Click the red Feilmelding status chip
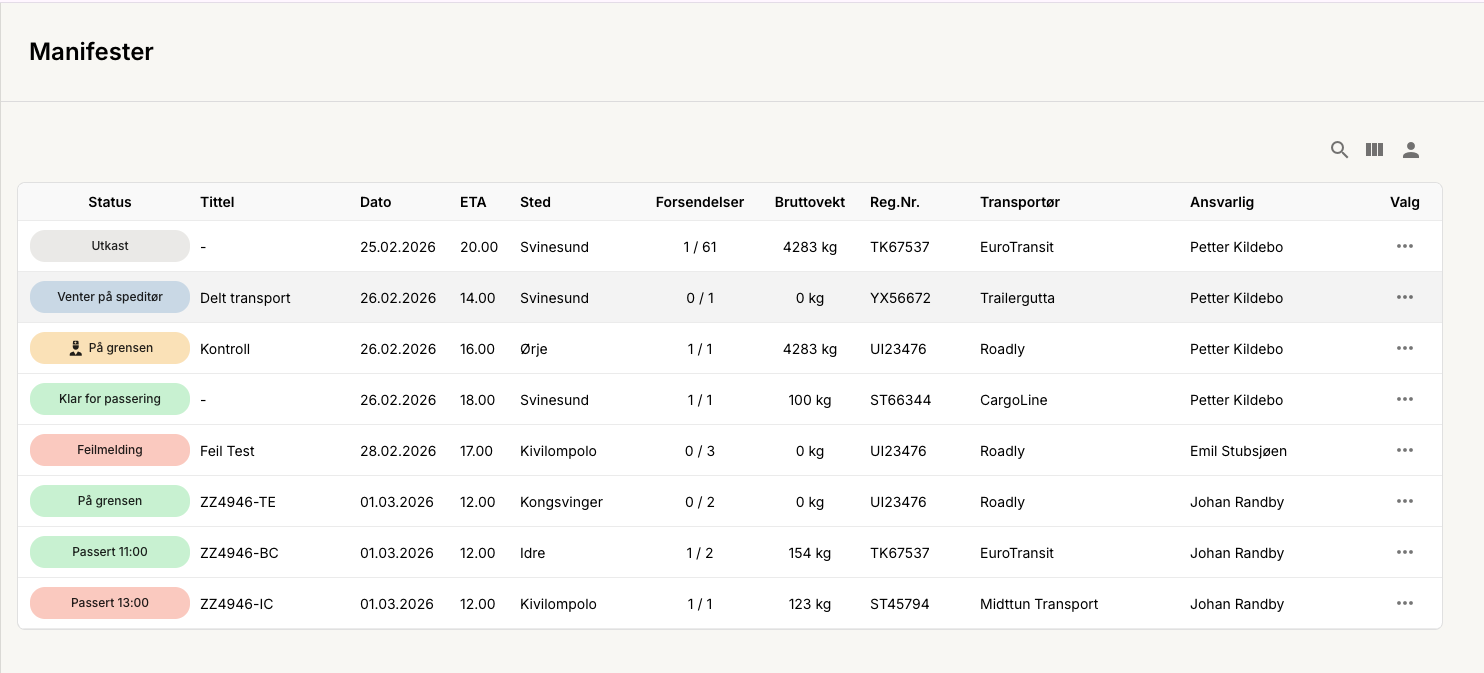1484x673 pixels. pos(109,449)
